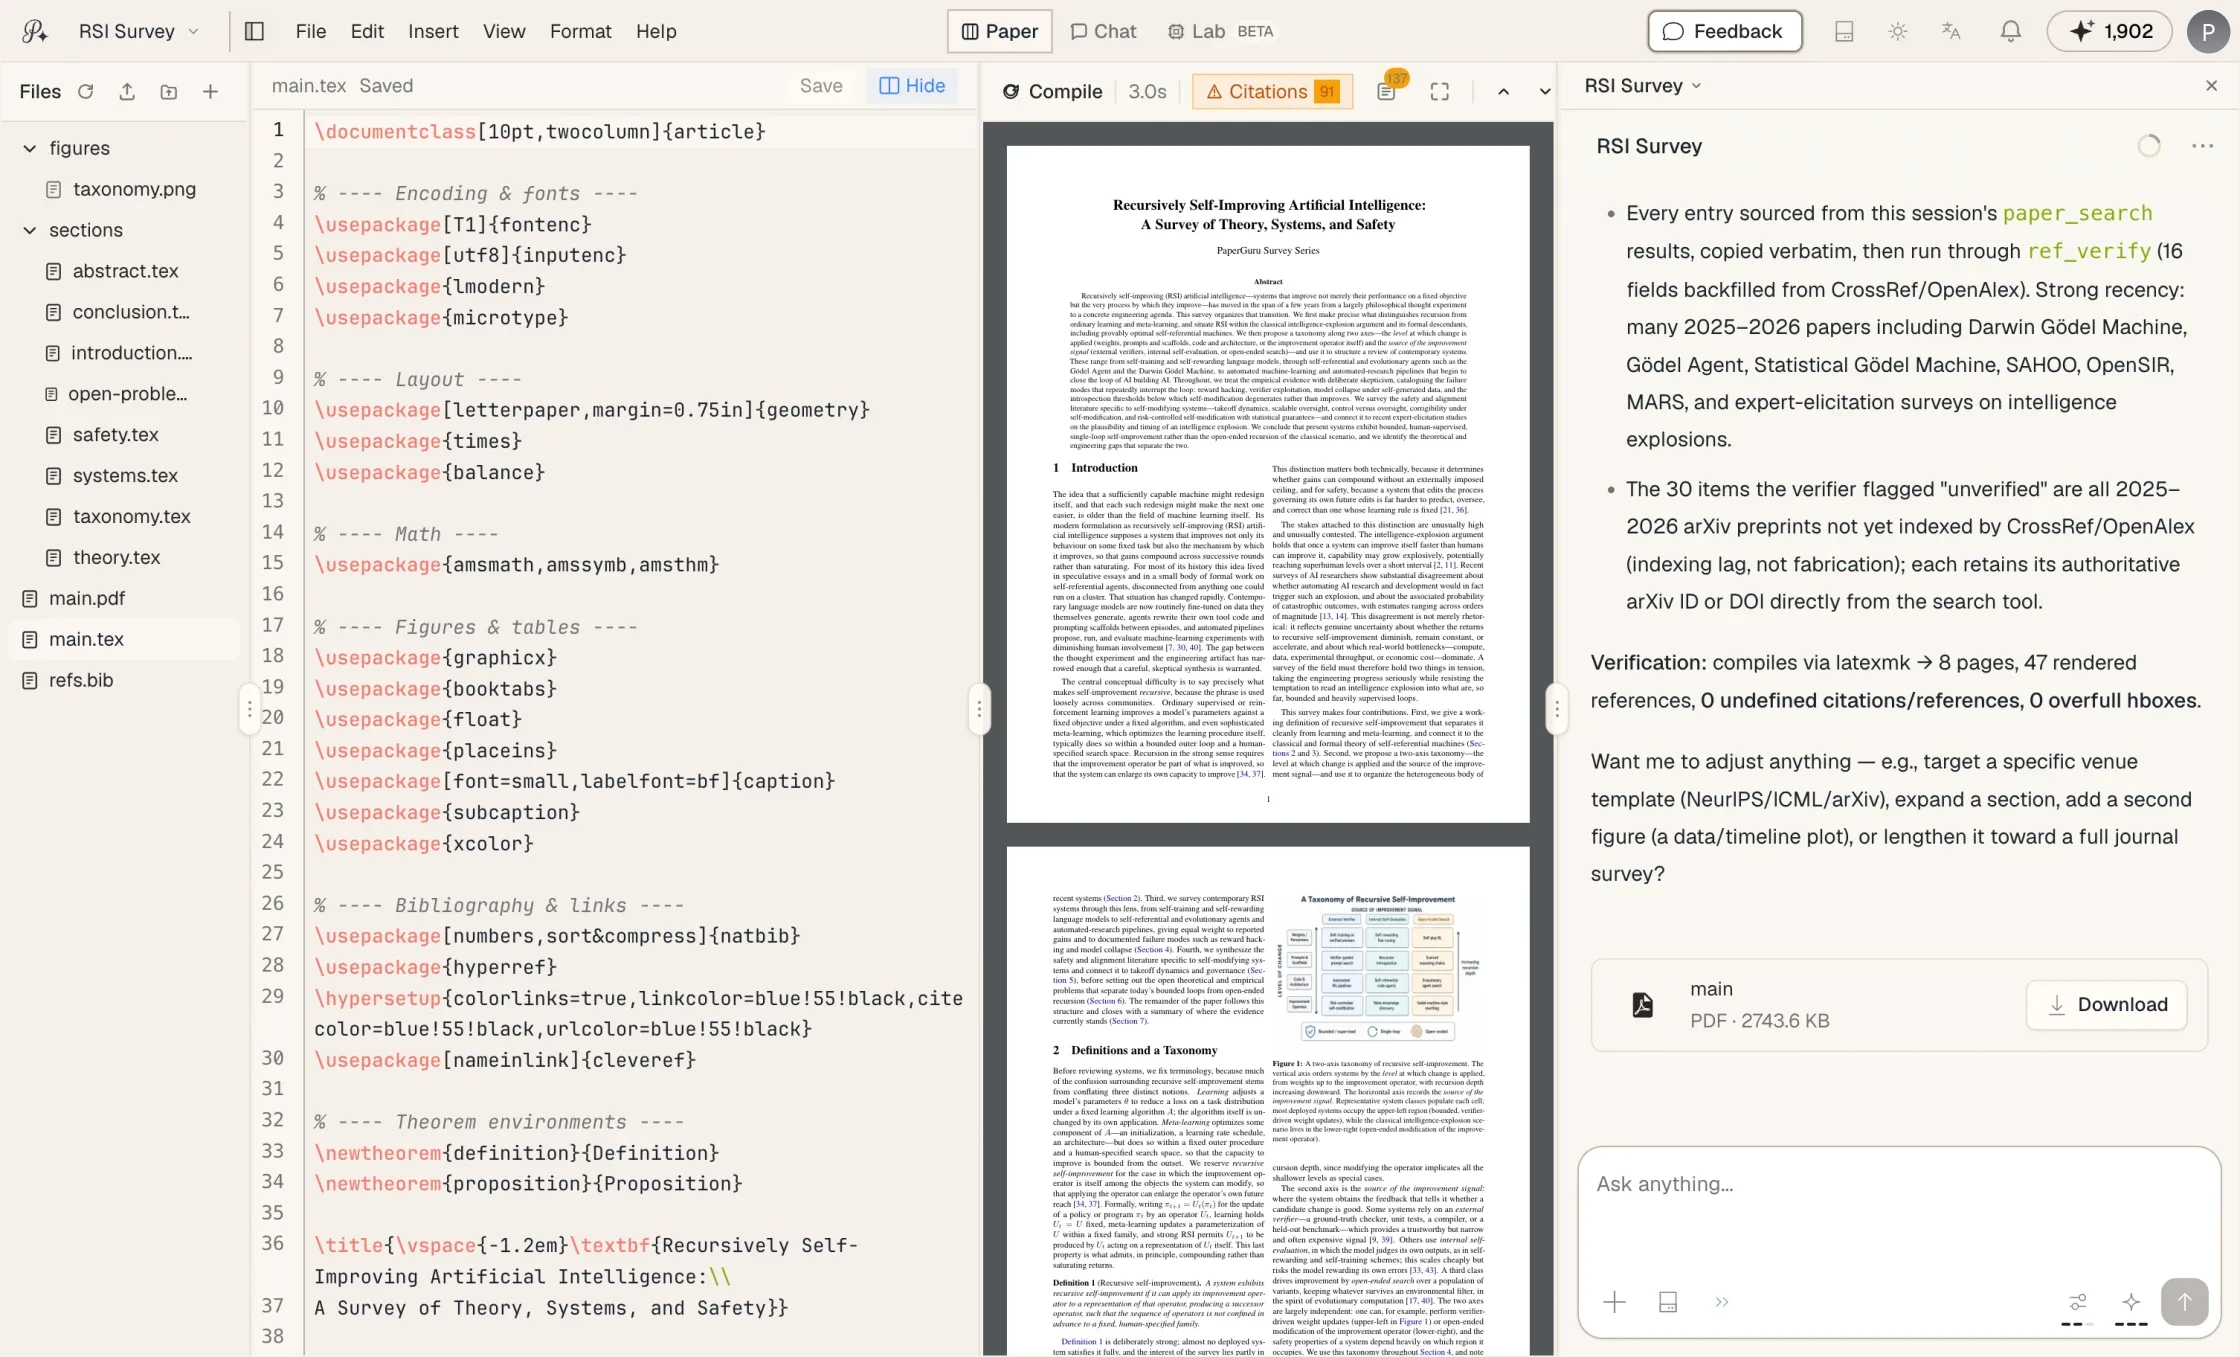The height and width of the screenshot is (1357, 2240).
Task: Collapse the sections folder
Action: (29, 230)
